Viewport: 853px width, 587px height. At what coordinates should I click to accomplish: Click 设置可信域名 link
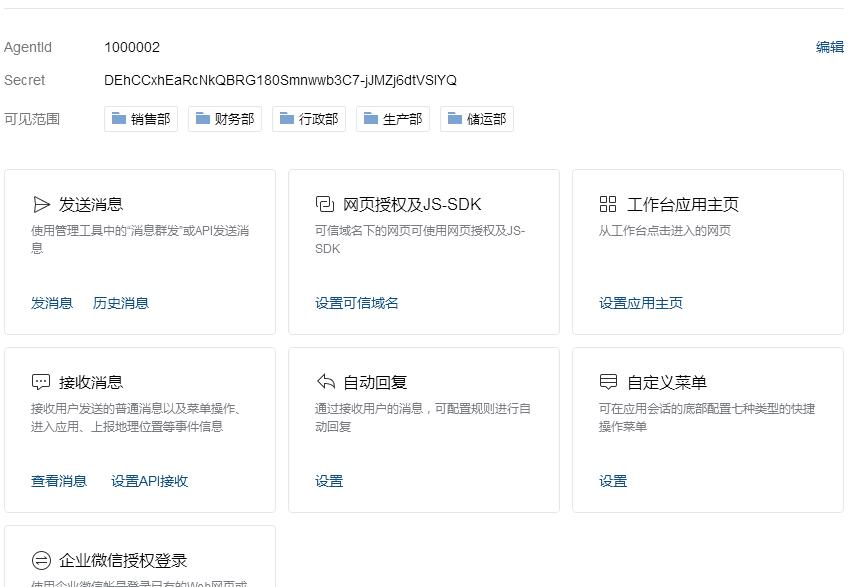[357, 303]
